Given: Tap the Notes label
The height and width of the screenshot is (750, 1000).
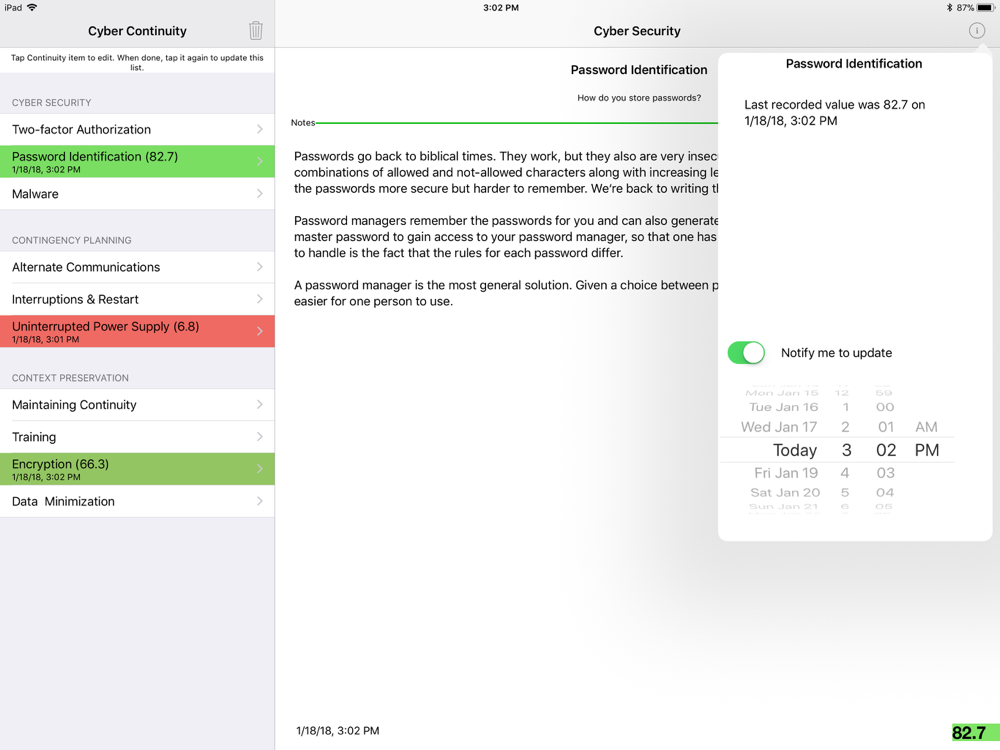Looking at the screenshot, I should click(x=303, y=122).
